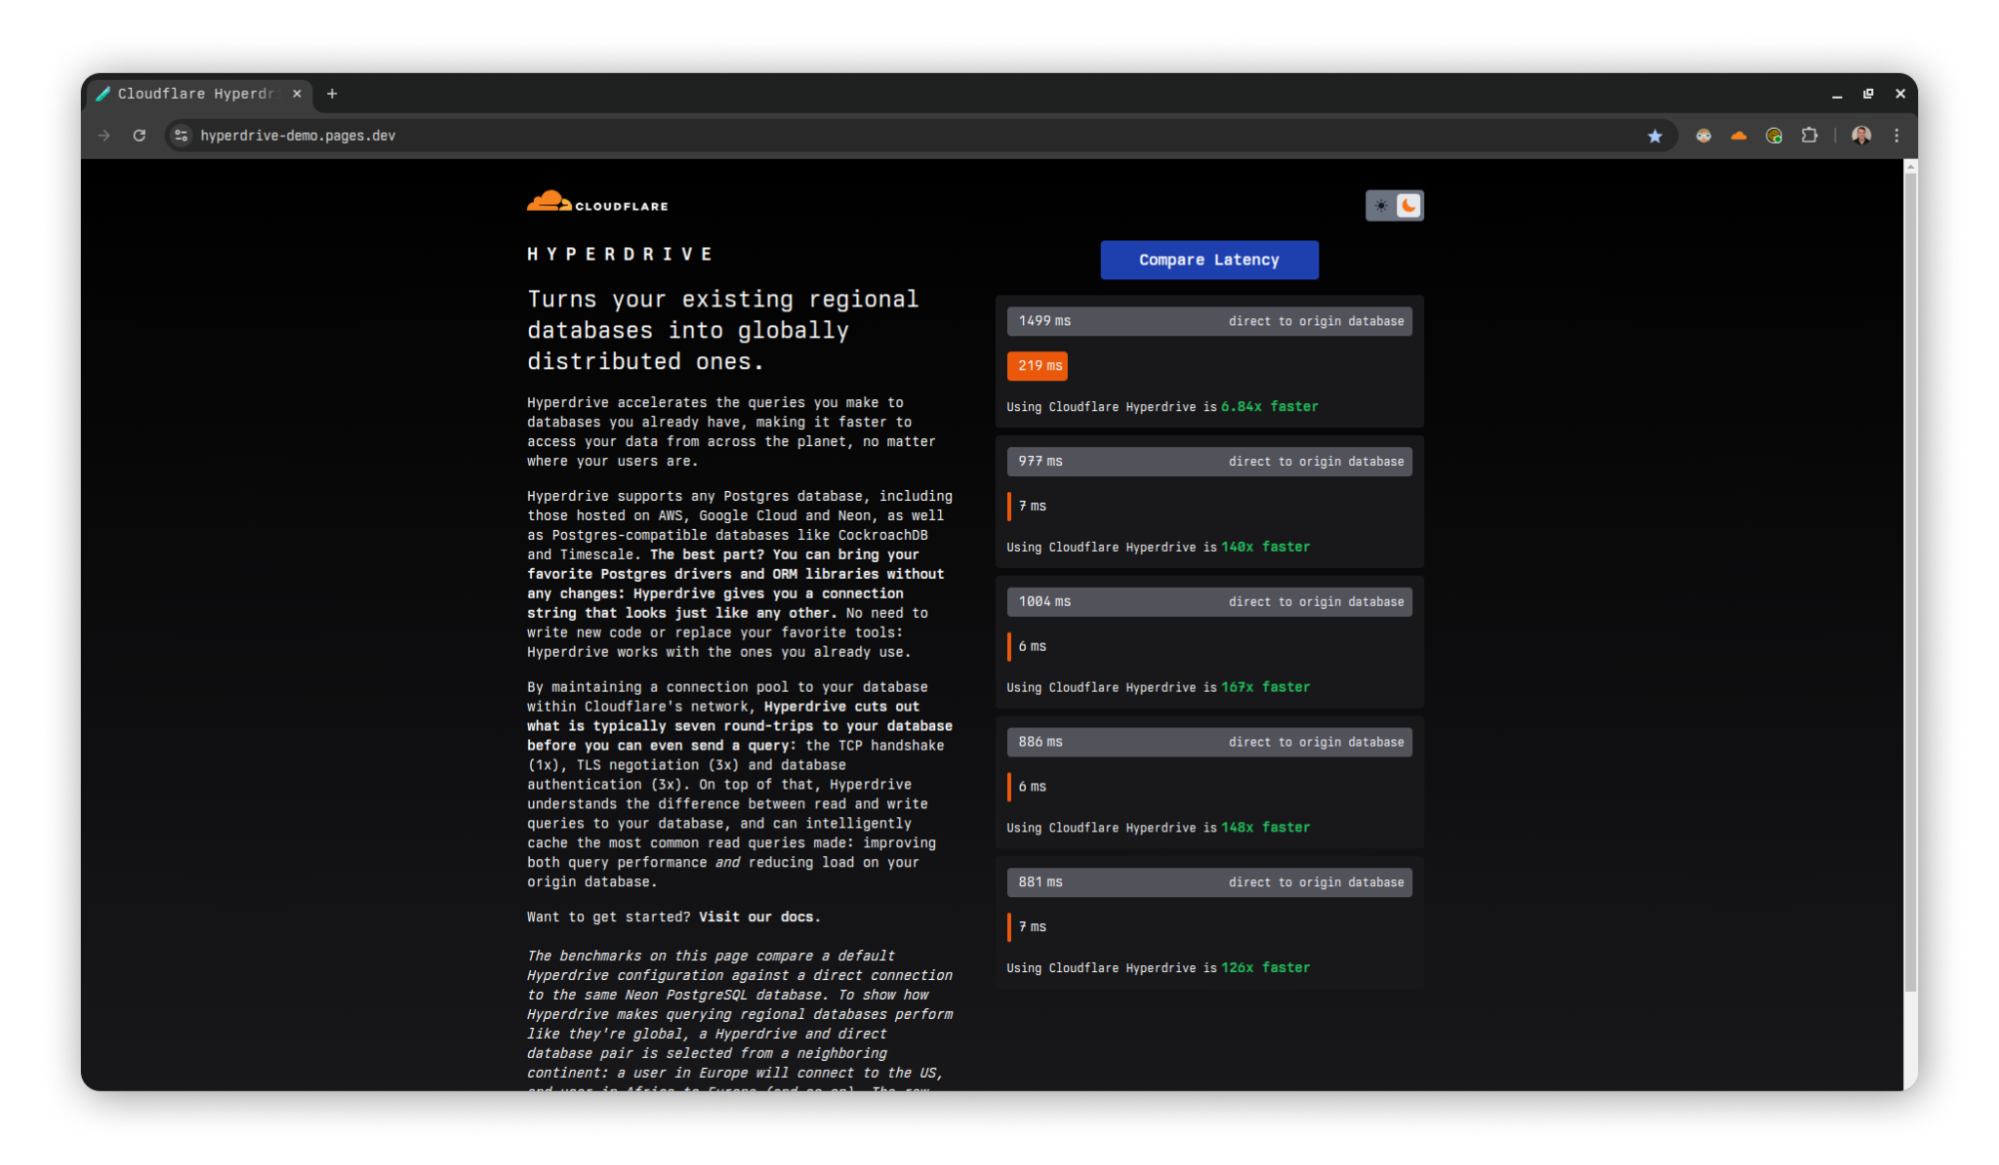
Task: Open the user profile avatar
Action: coord(1860,135)
